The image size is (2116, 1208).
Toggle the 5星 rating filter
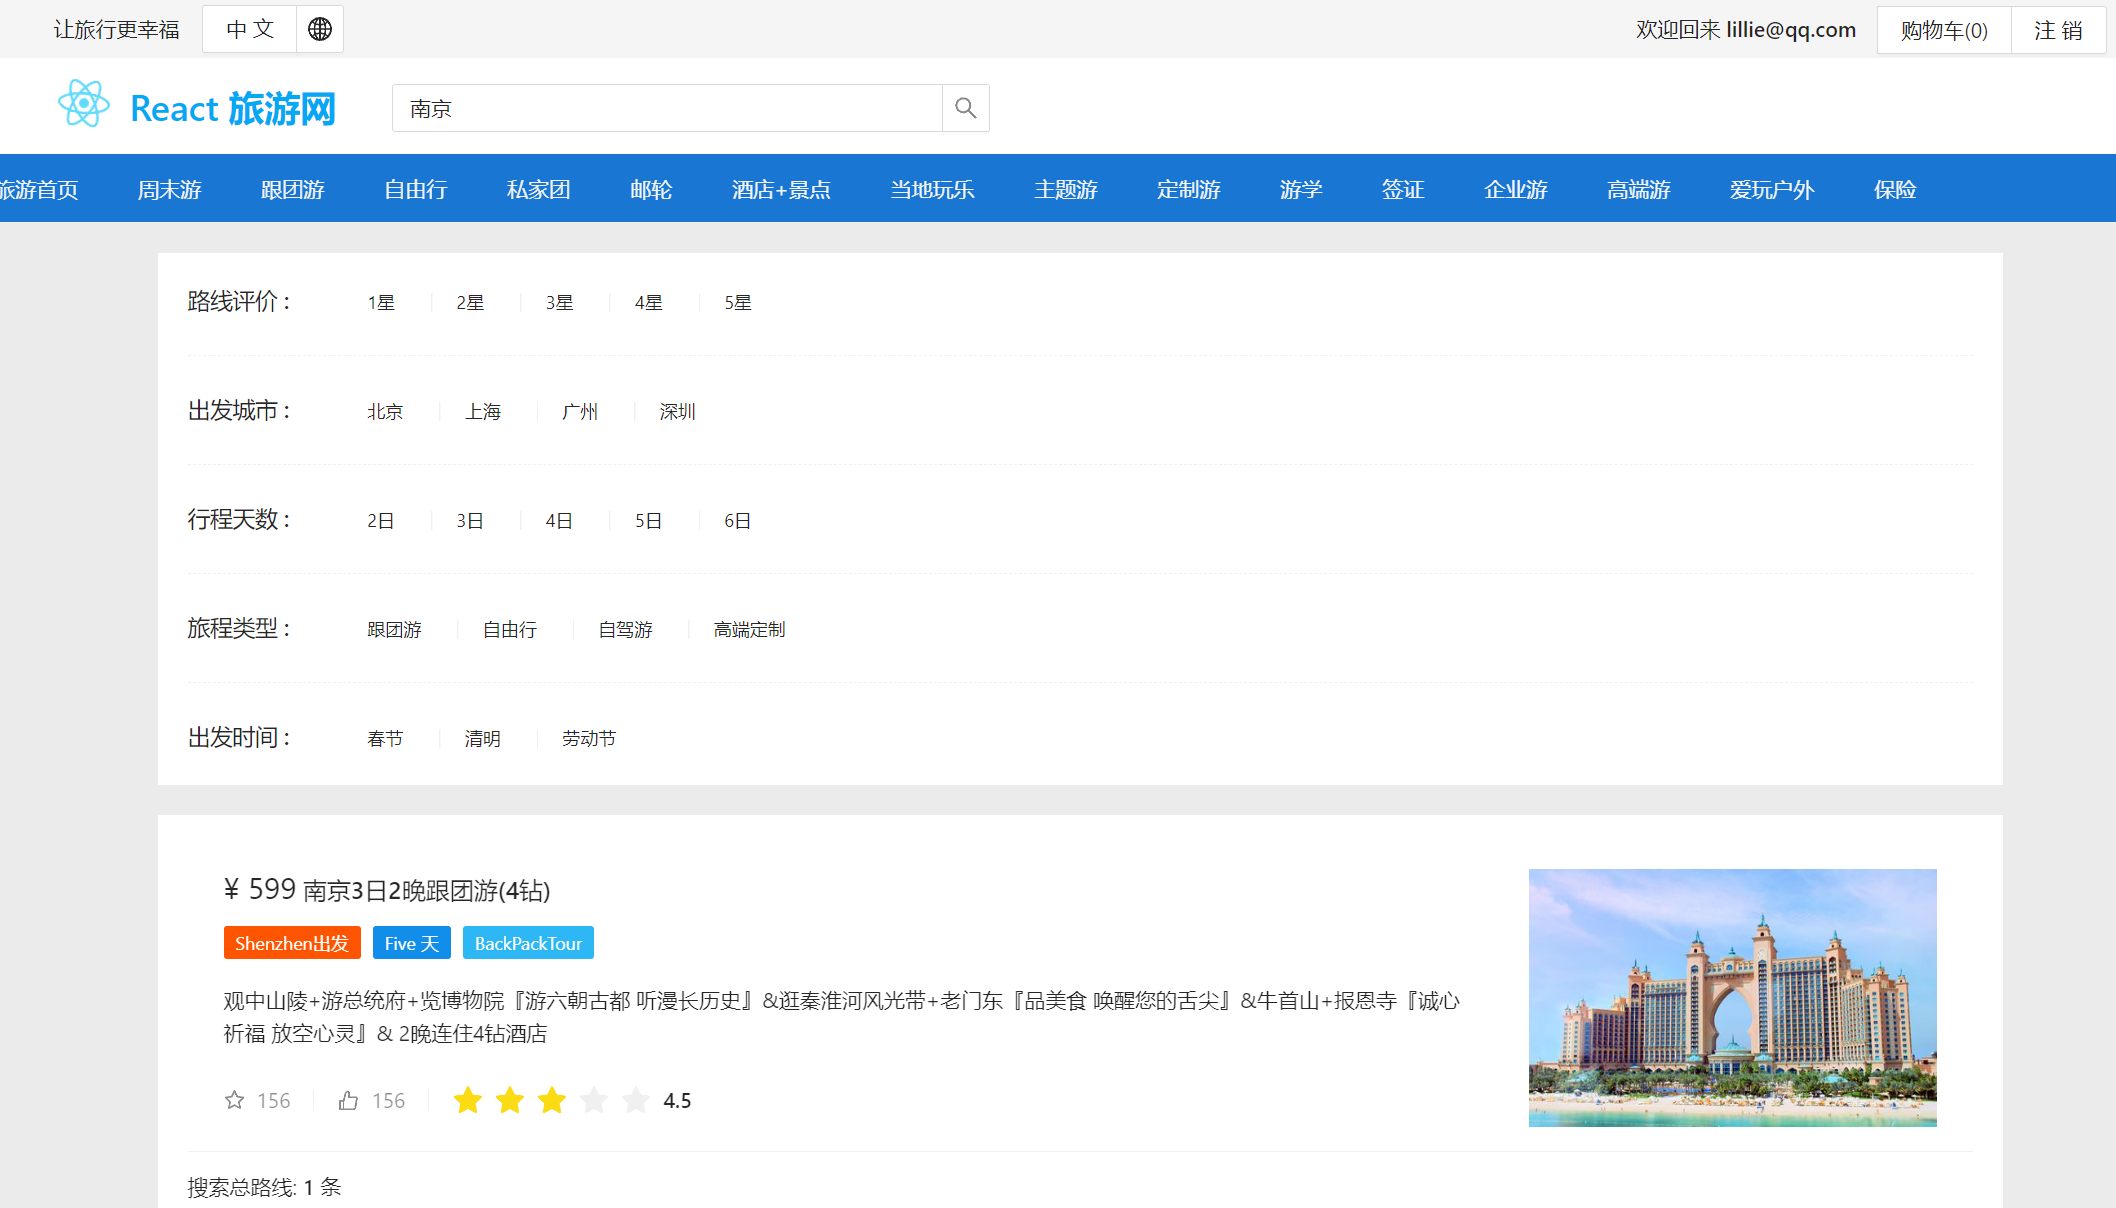tap(738, 303)
